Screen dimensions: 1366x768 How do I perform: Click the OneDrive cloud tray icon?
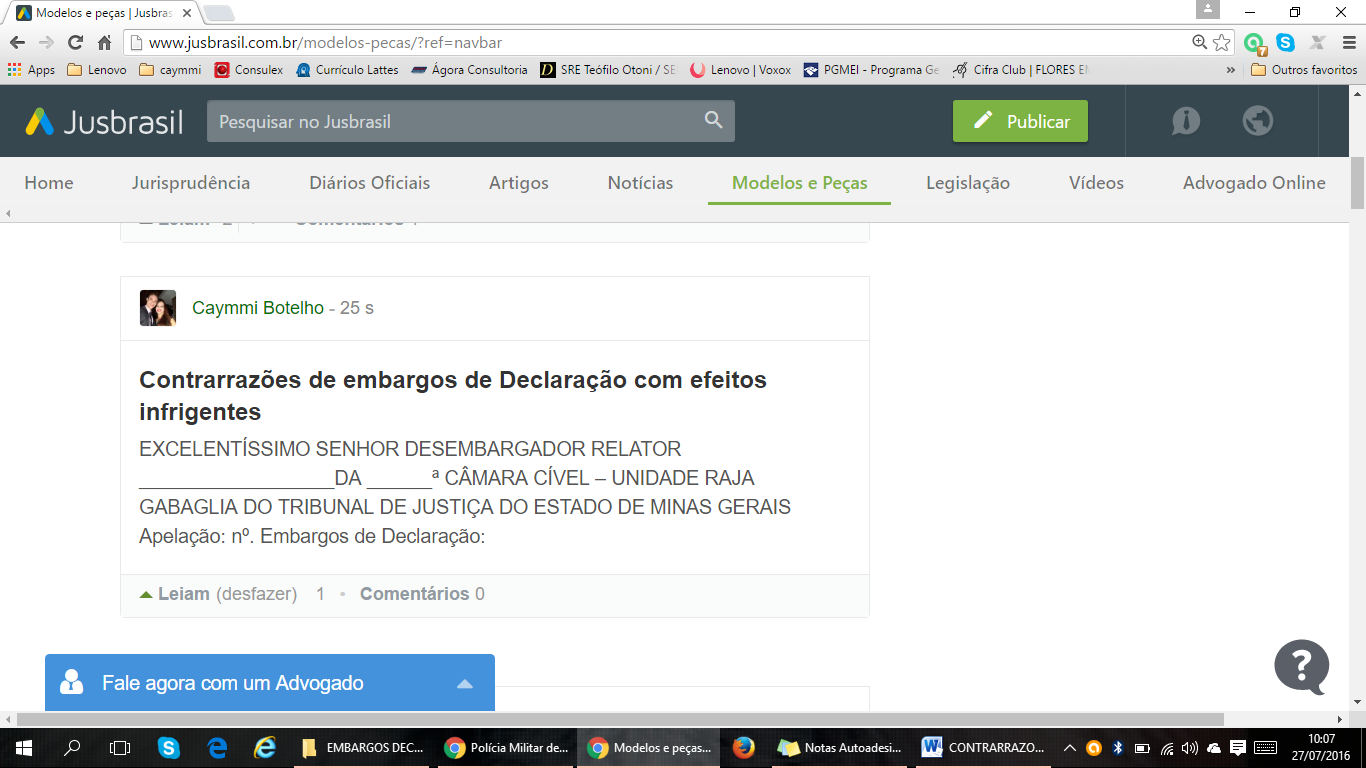(x=1214, y=748)
